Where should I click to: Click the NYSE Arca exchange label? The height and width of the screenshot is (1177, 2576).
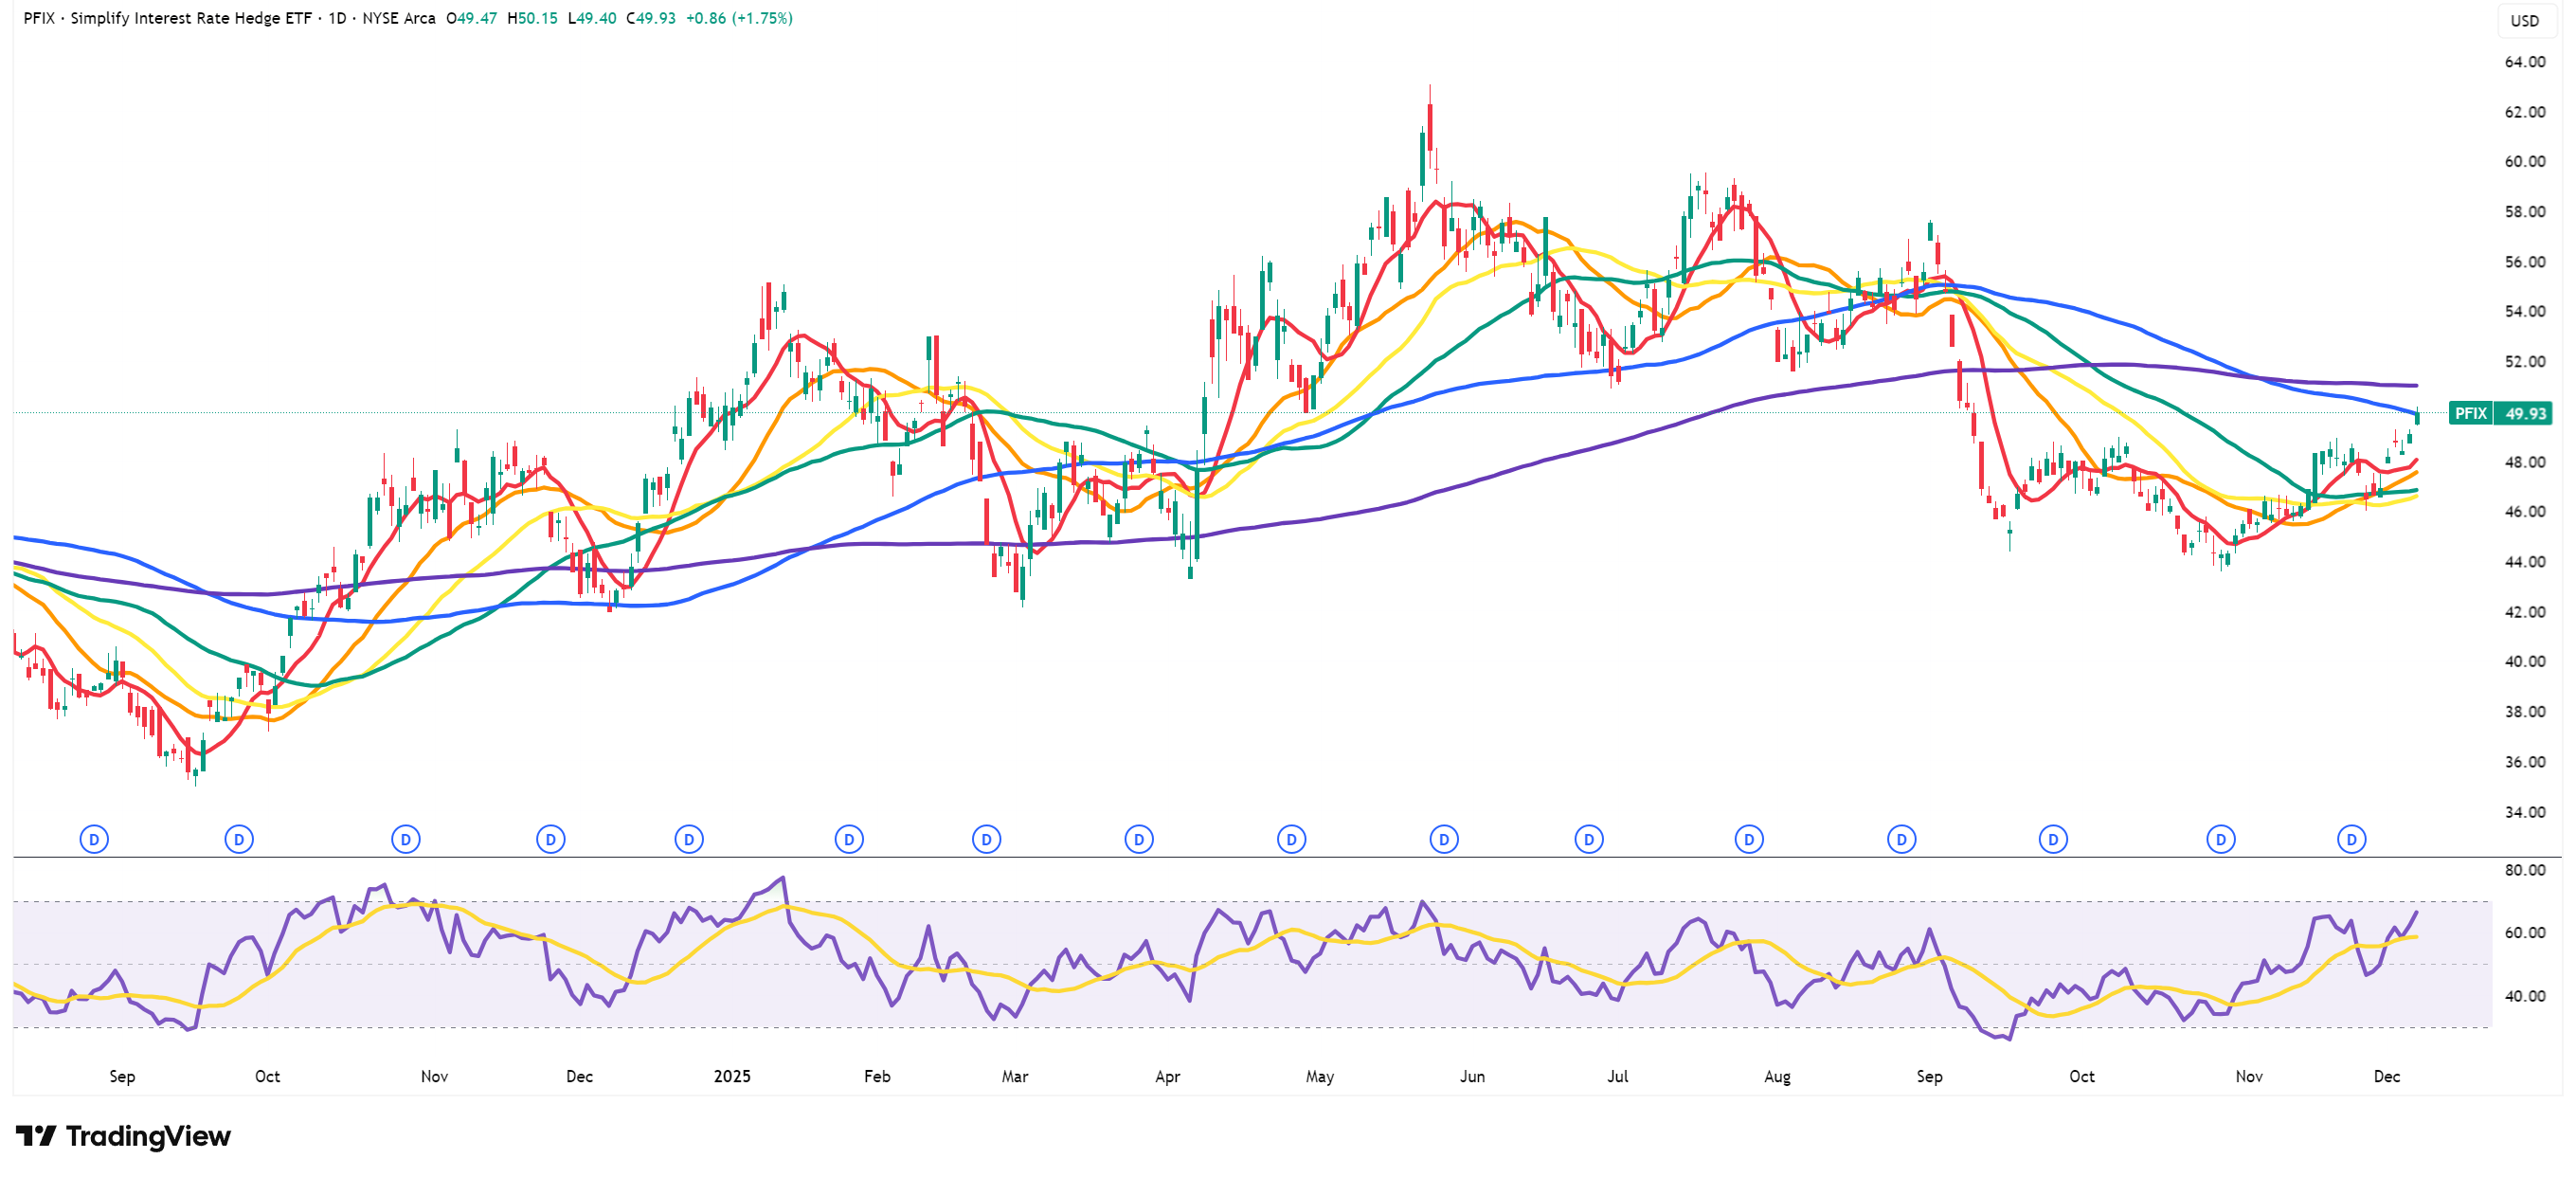[399, 18]
